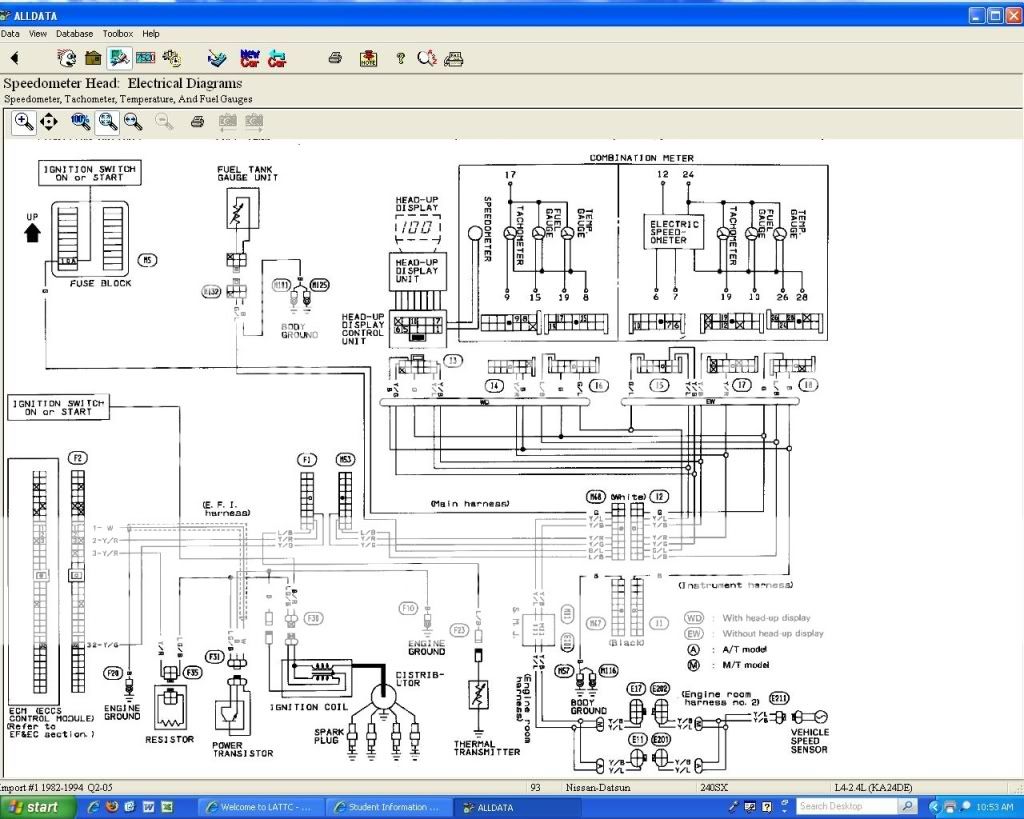Click the labor times 7520 icon
Viewport: 1024px width, 819px height.
(x=145, y=58)
